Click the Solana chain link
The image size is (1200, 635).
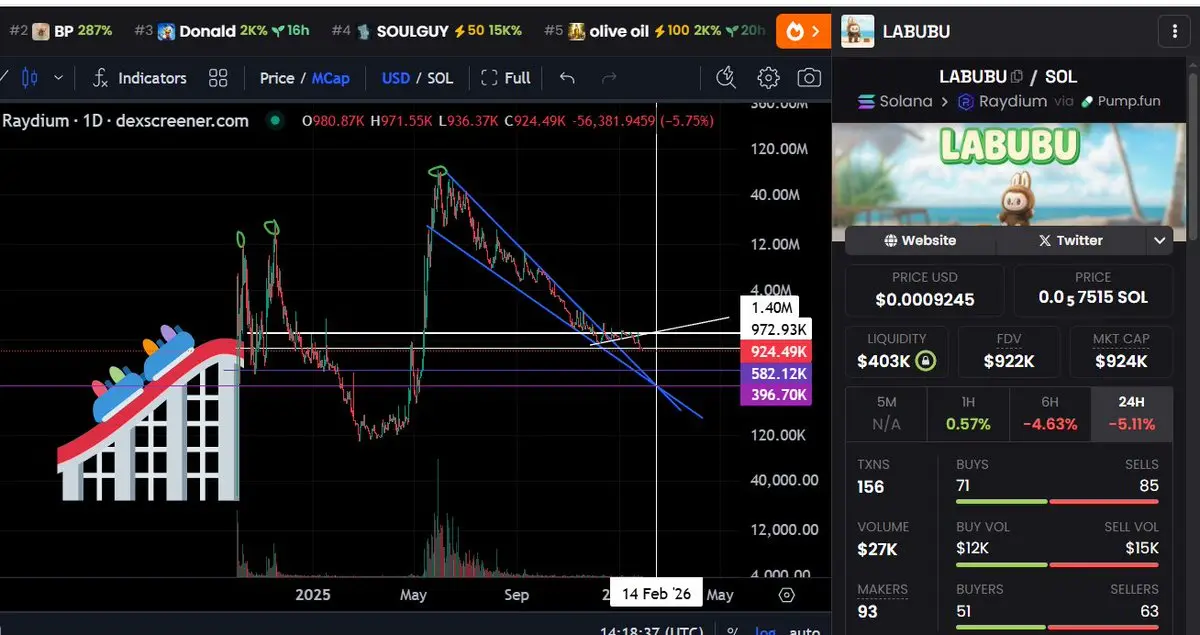[x=895, y=101]
